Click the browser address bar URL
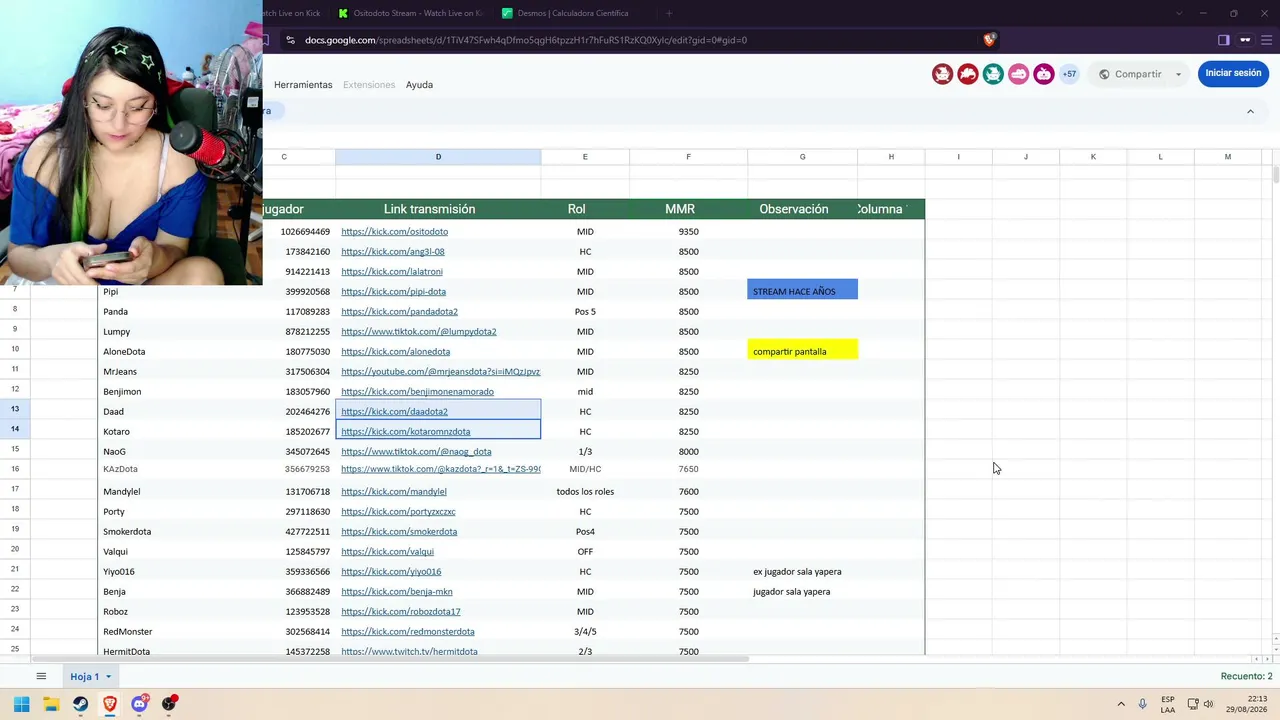The image size is (1280, 720). click(x=526, y=40)
